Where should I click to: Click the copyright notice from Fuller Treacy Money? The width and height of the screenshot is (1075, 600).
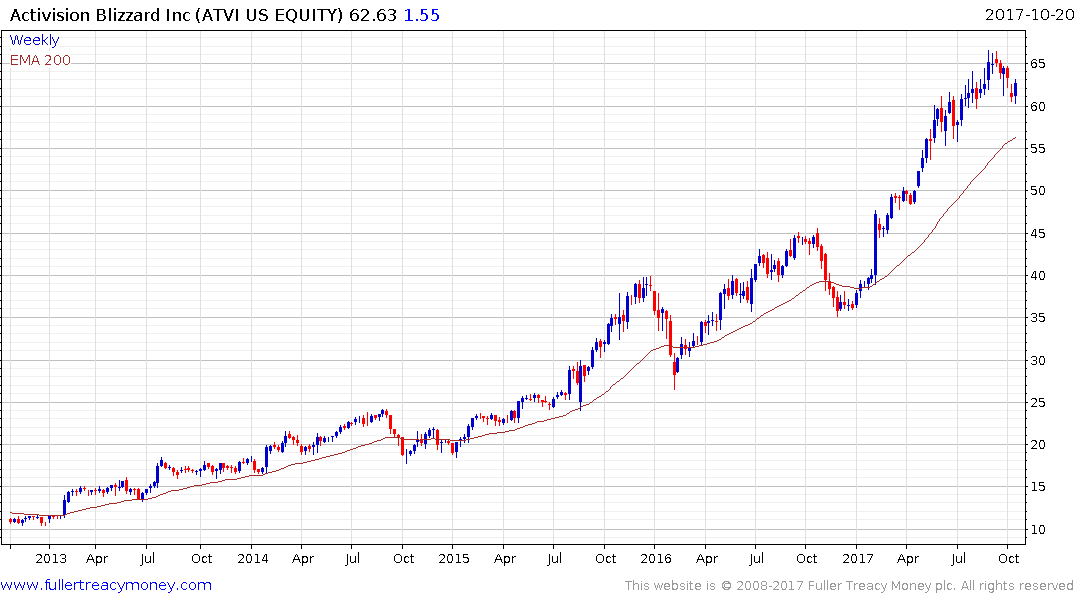849,586
